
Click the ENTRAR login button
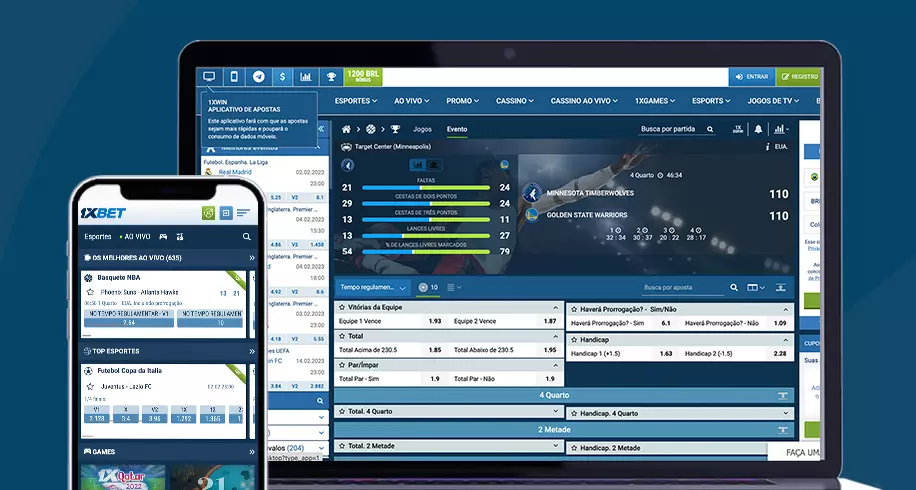click(752, 77)
